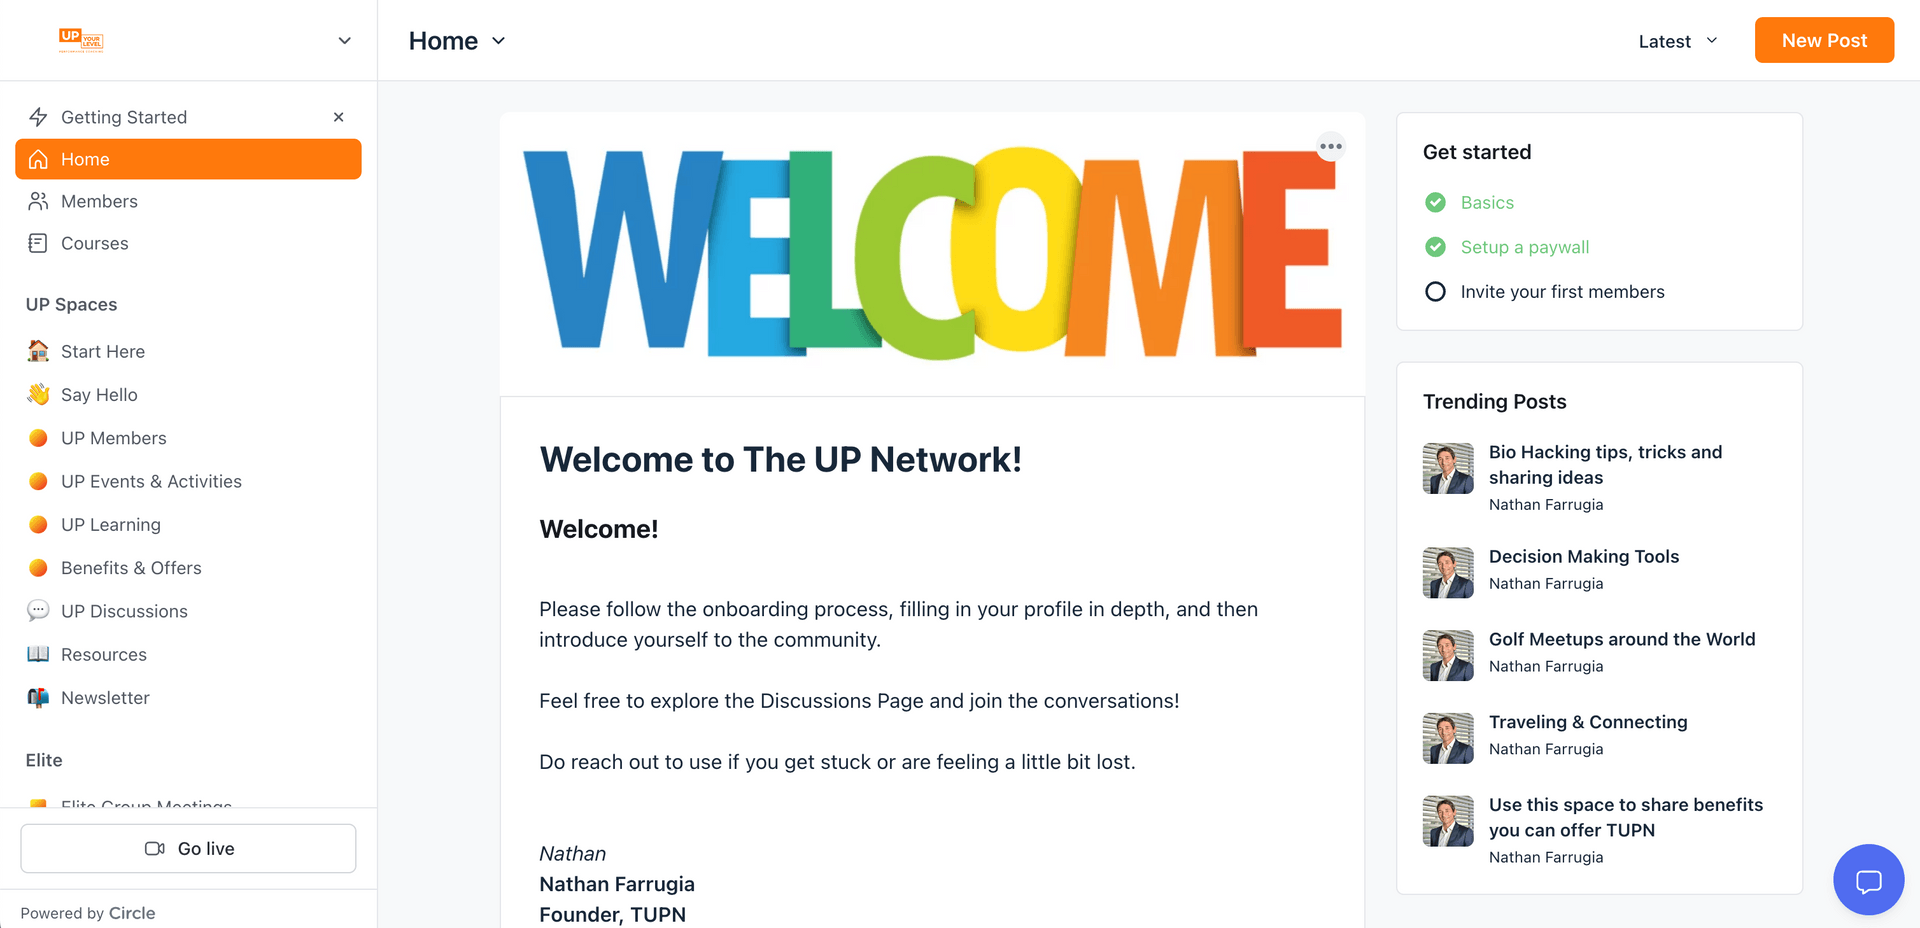
Task: Open the Benefits & Offers space
Action: [131, 568]
